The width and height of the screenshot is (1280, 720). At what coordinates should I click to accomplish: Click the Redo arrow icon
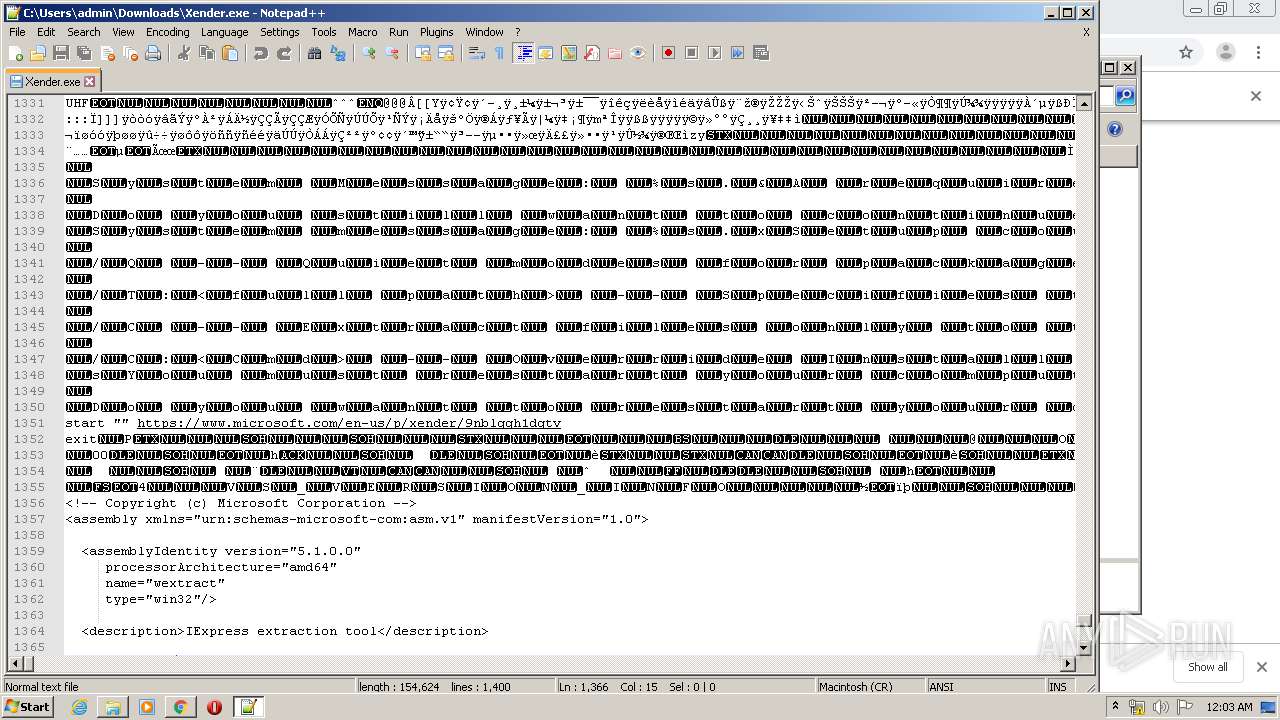tap(284, 53)
